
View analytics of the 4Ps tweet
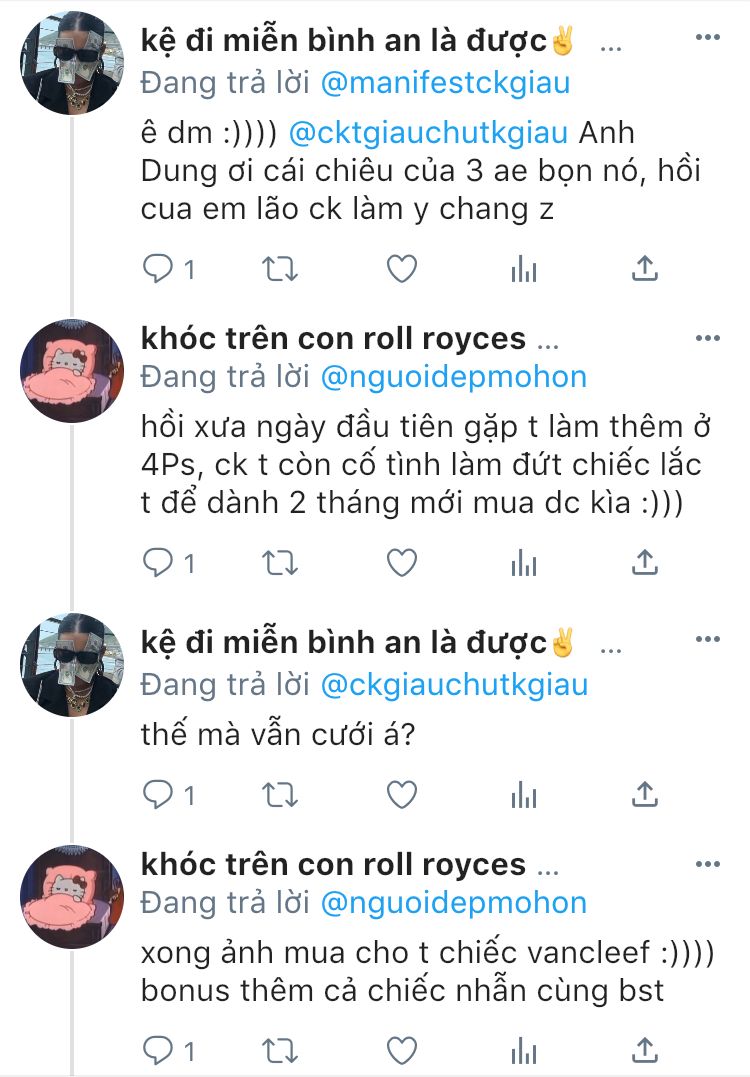[x=523, y=563]
